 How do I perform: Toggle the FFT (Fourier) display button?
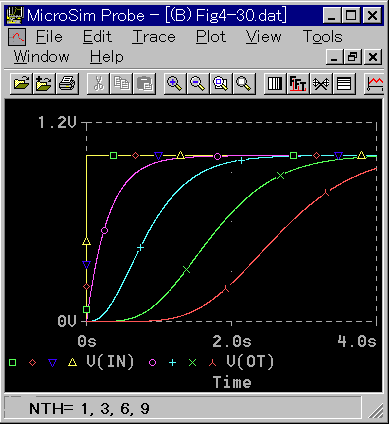tap(298, 83)
